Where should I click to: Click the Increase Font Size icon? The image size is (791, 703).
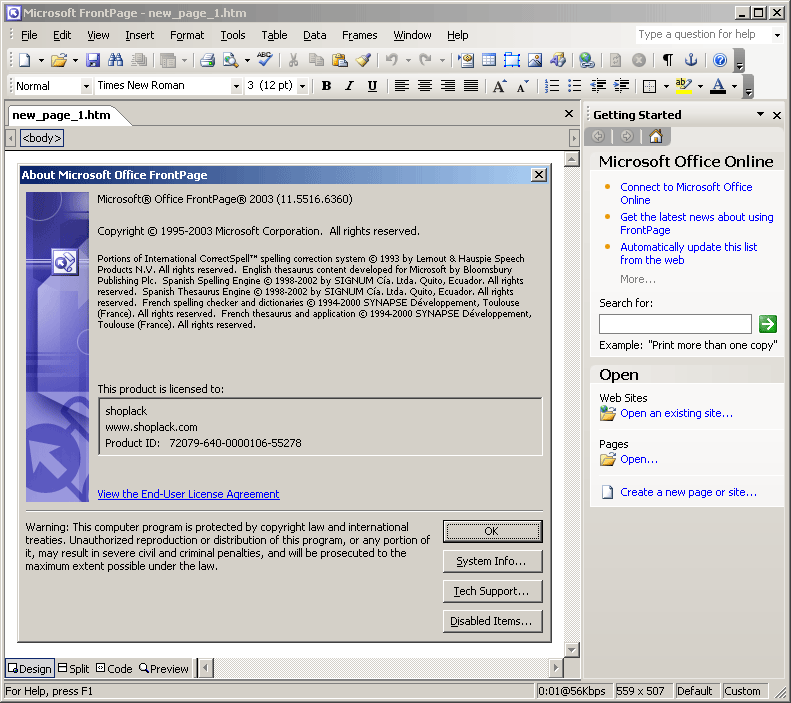pos(499,86)
